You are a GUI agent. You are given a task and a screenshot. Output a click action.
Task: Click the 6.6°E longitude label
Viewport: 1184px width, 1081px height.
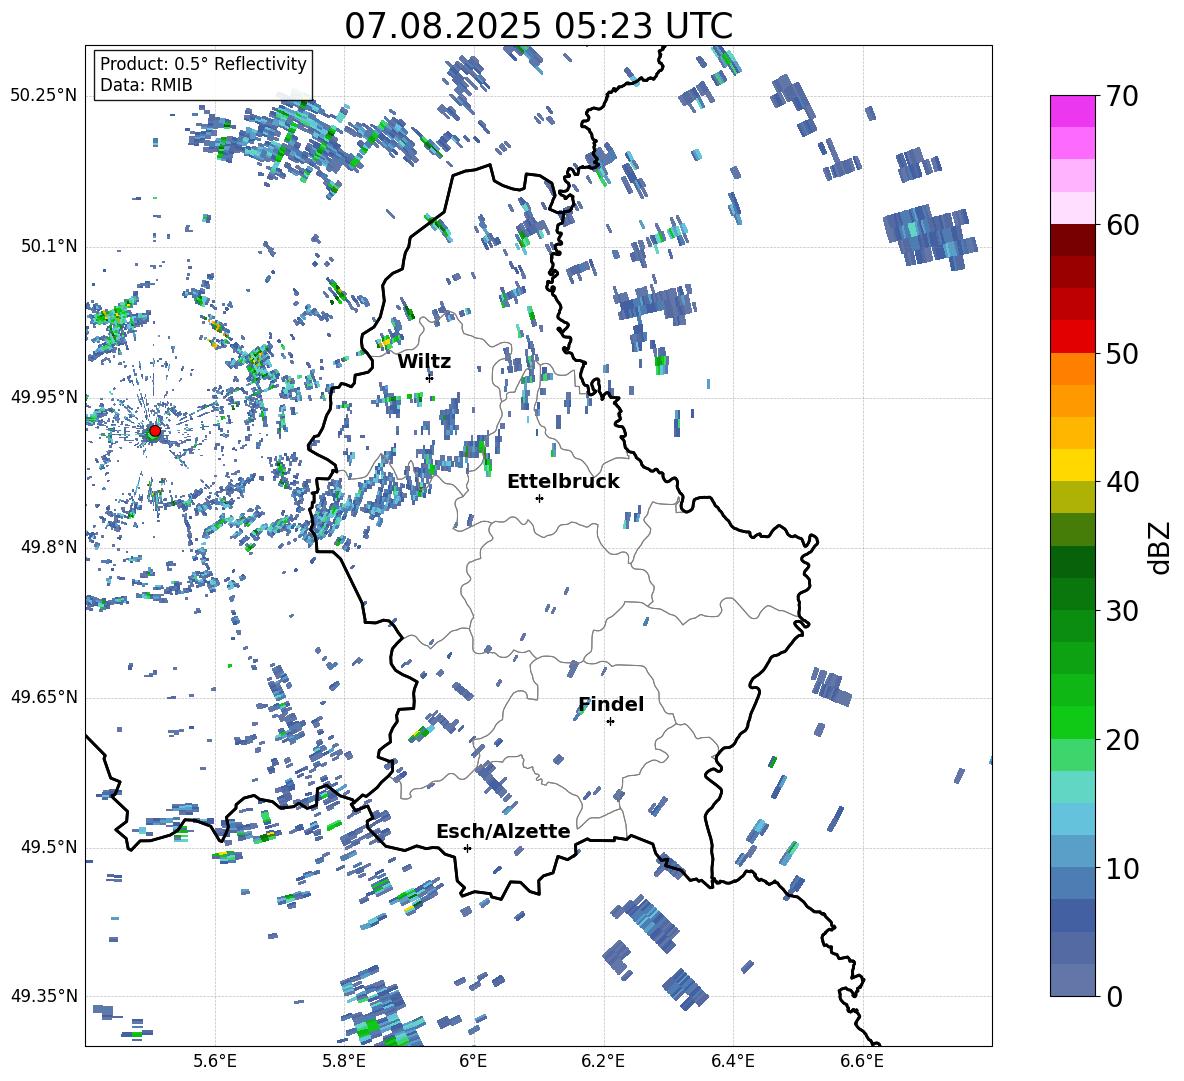(862, 1061)
